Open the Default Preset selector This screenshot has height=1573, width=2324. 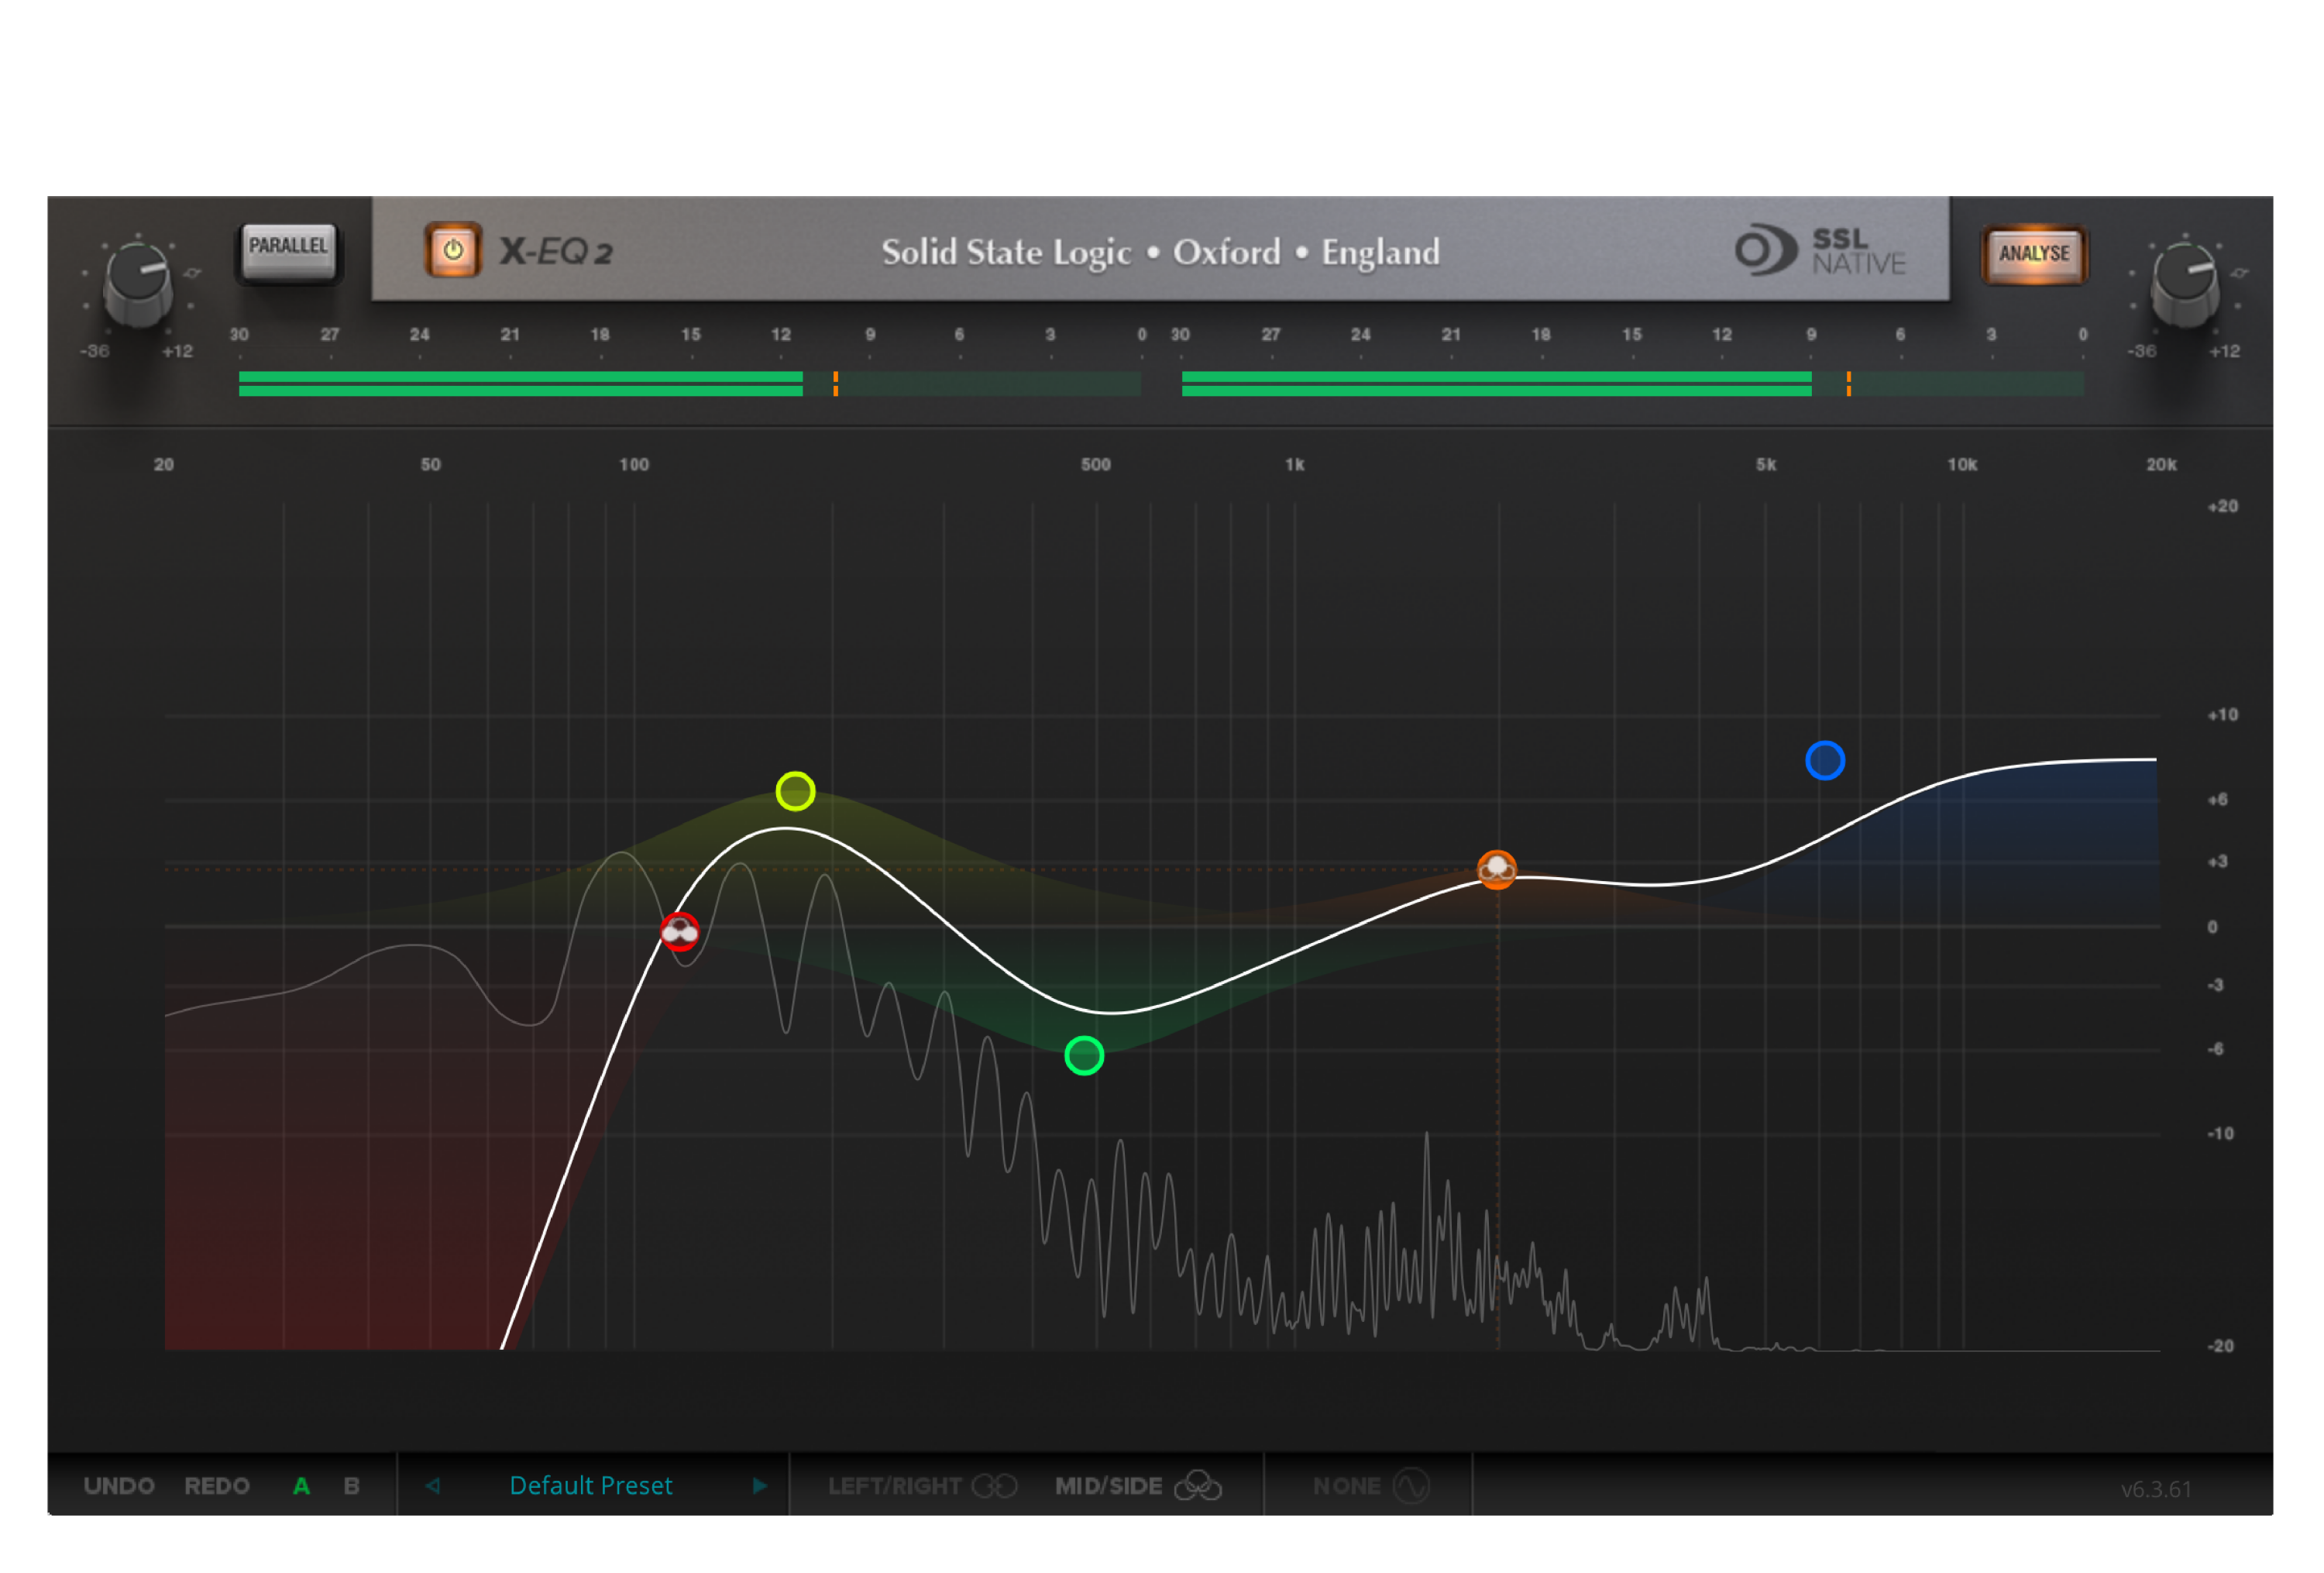pyautogui.click(x=590, y=1486)
